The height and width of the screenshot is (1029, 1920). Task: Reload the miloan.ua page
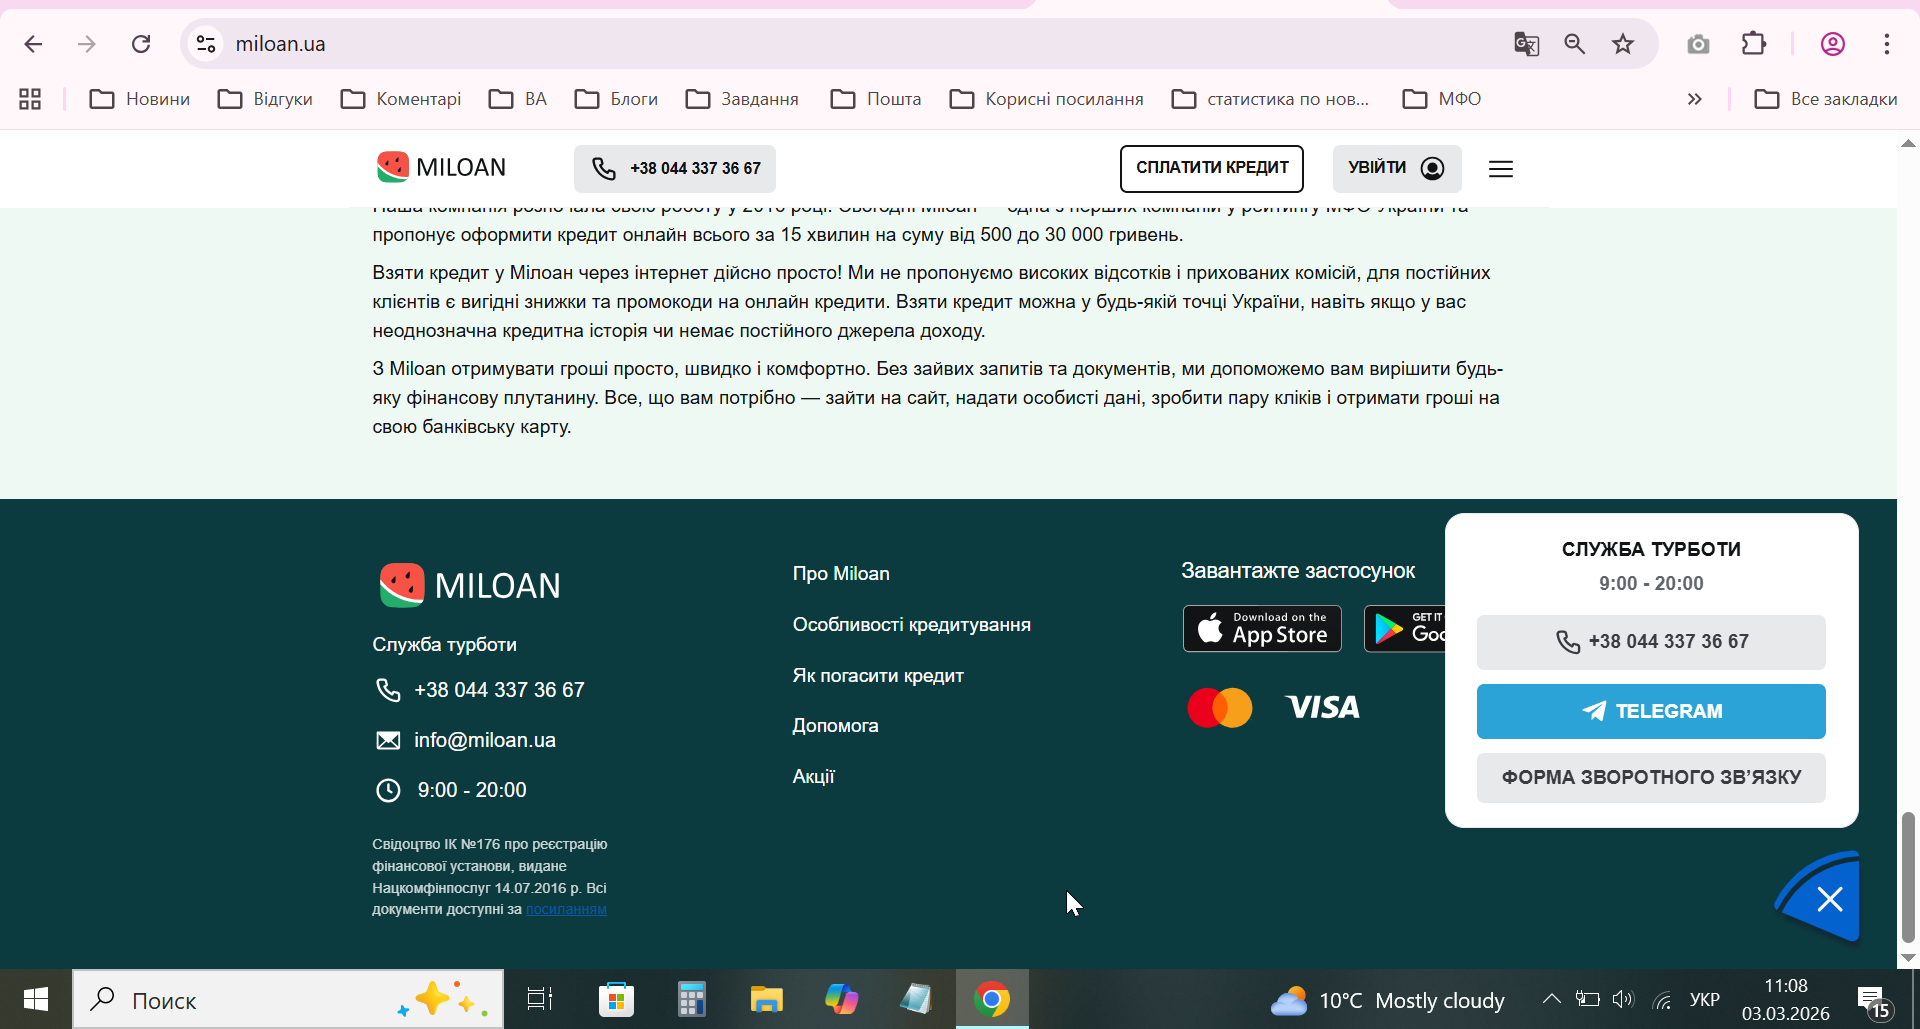click(141, 44)
